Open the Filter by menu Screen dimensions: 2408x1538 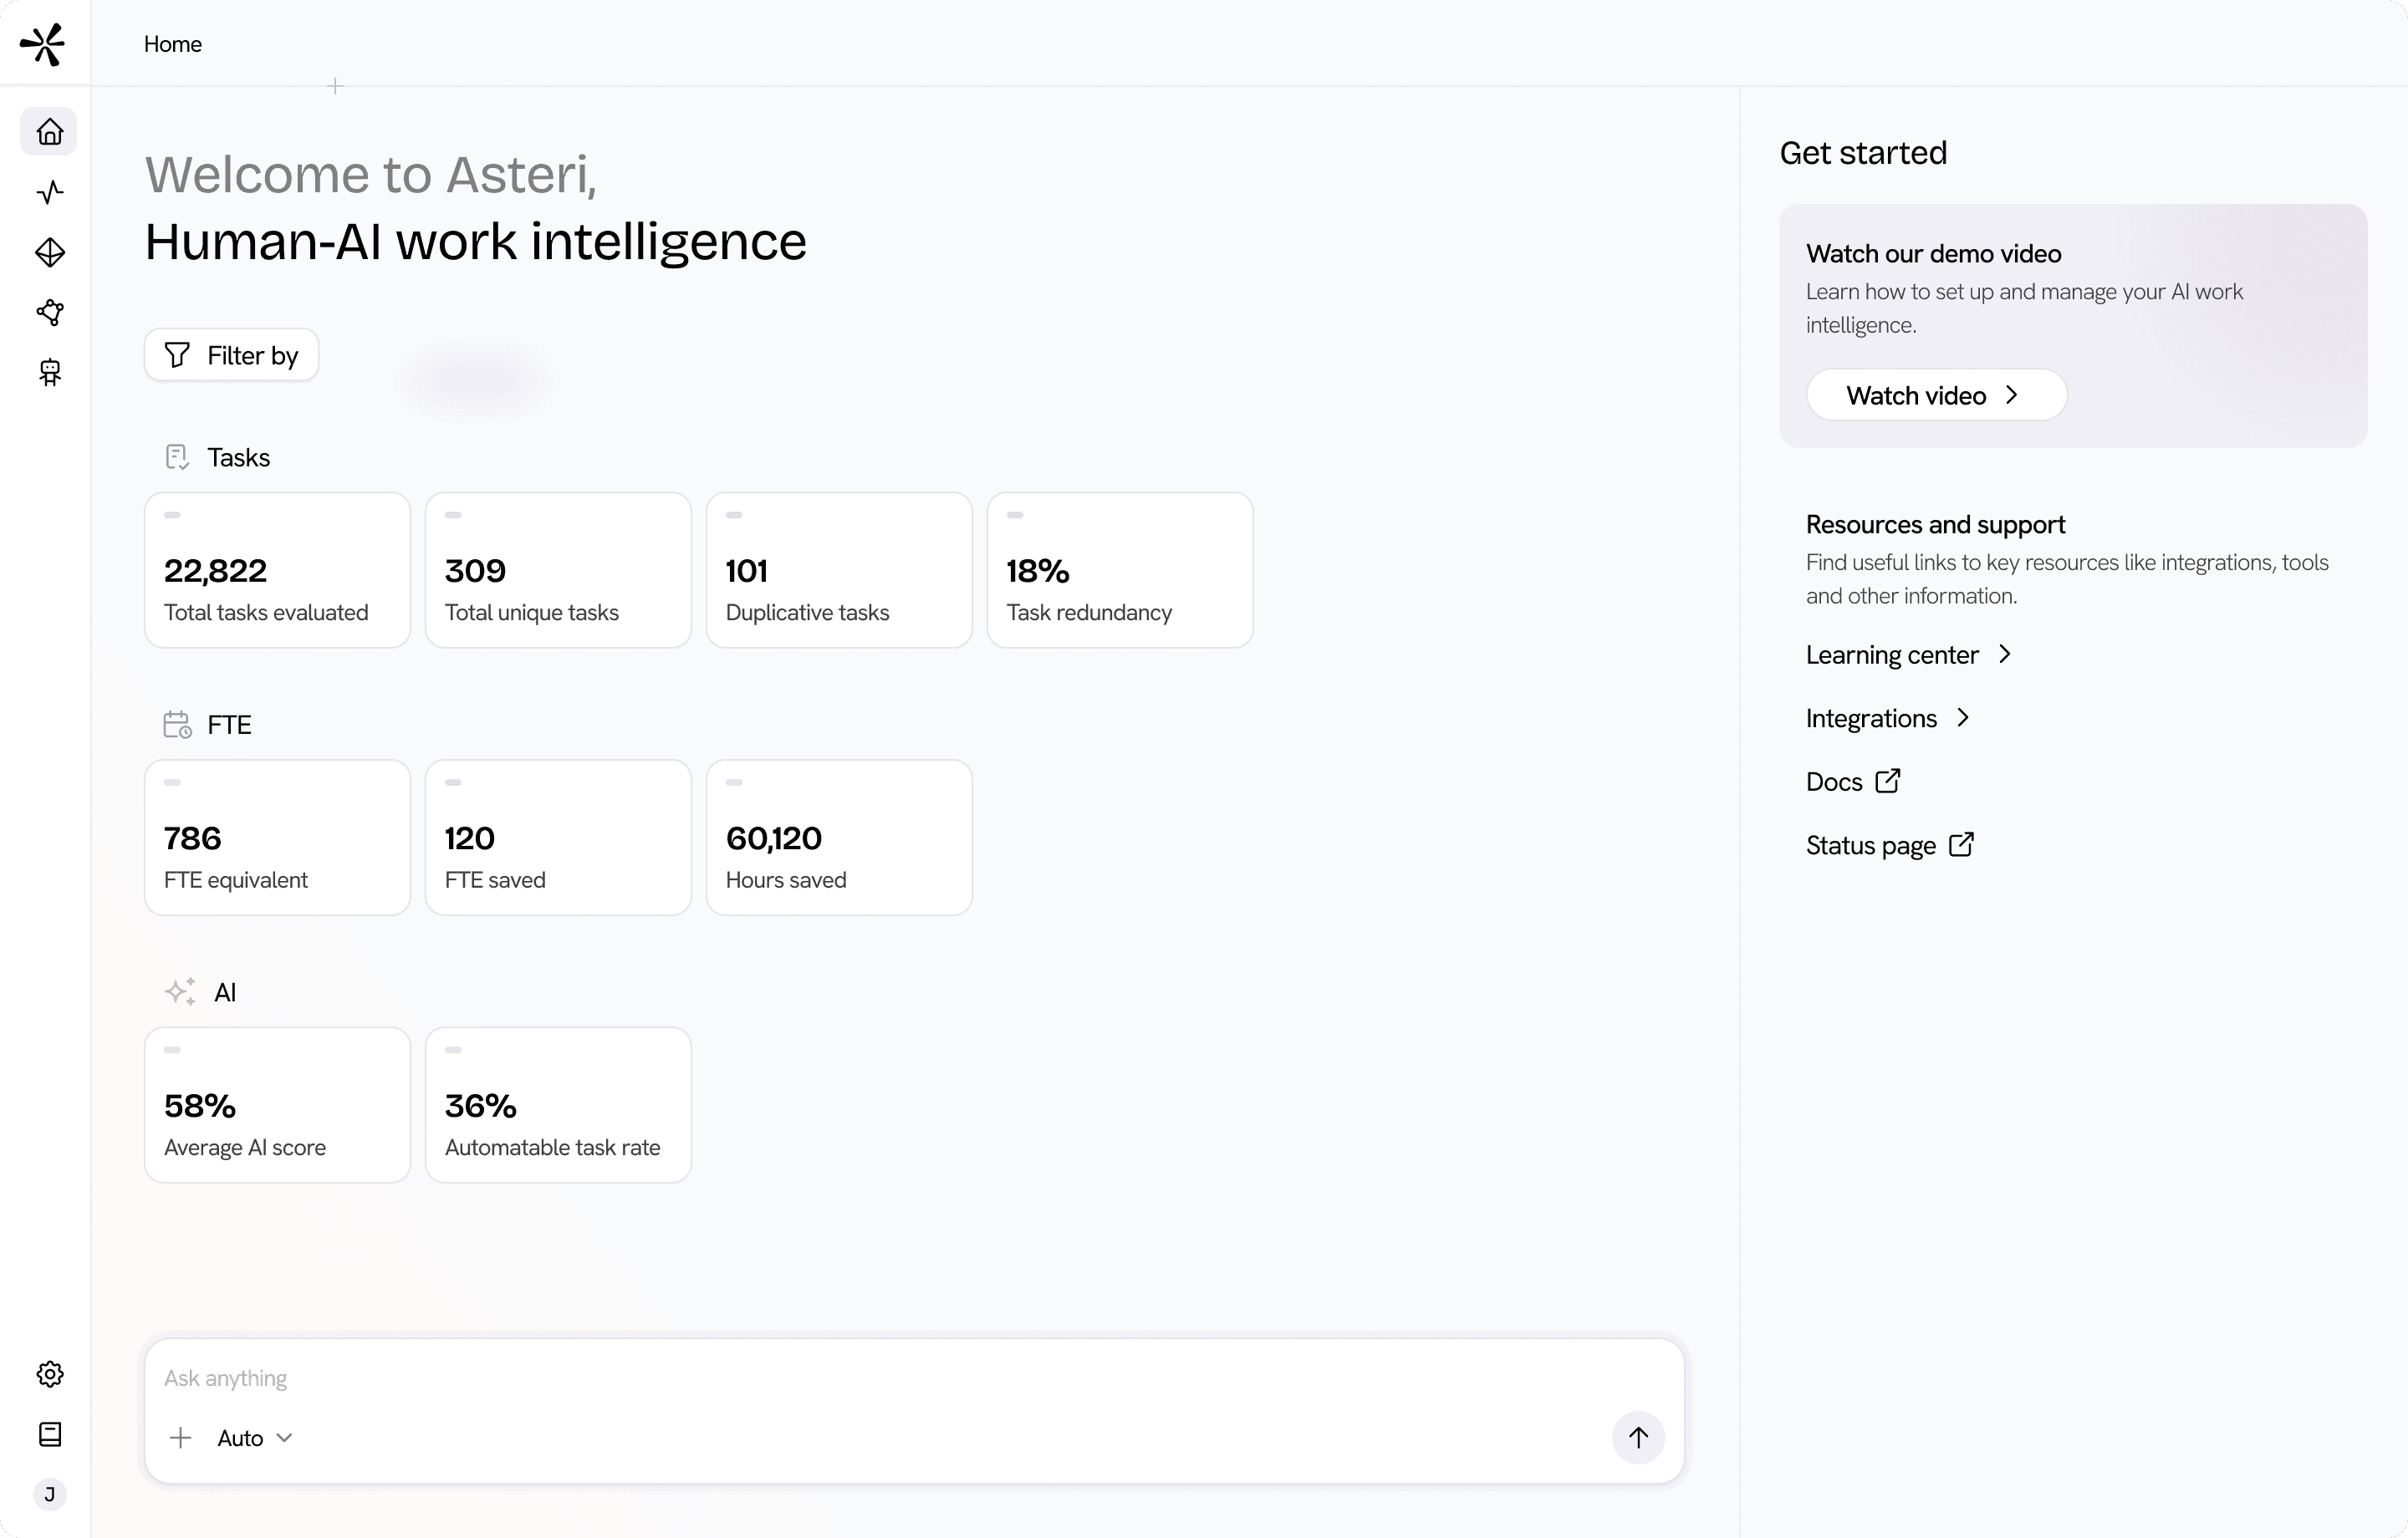tap(232, 355)
